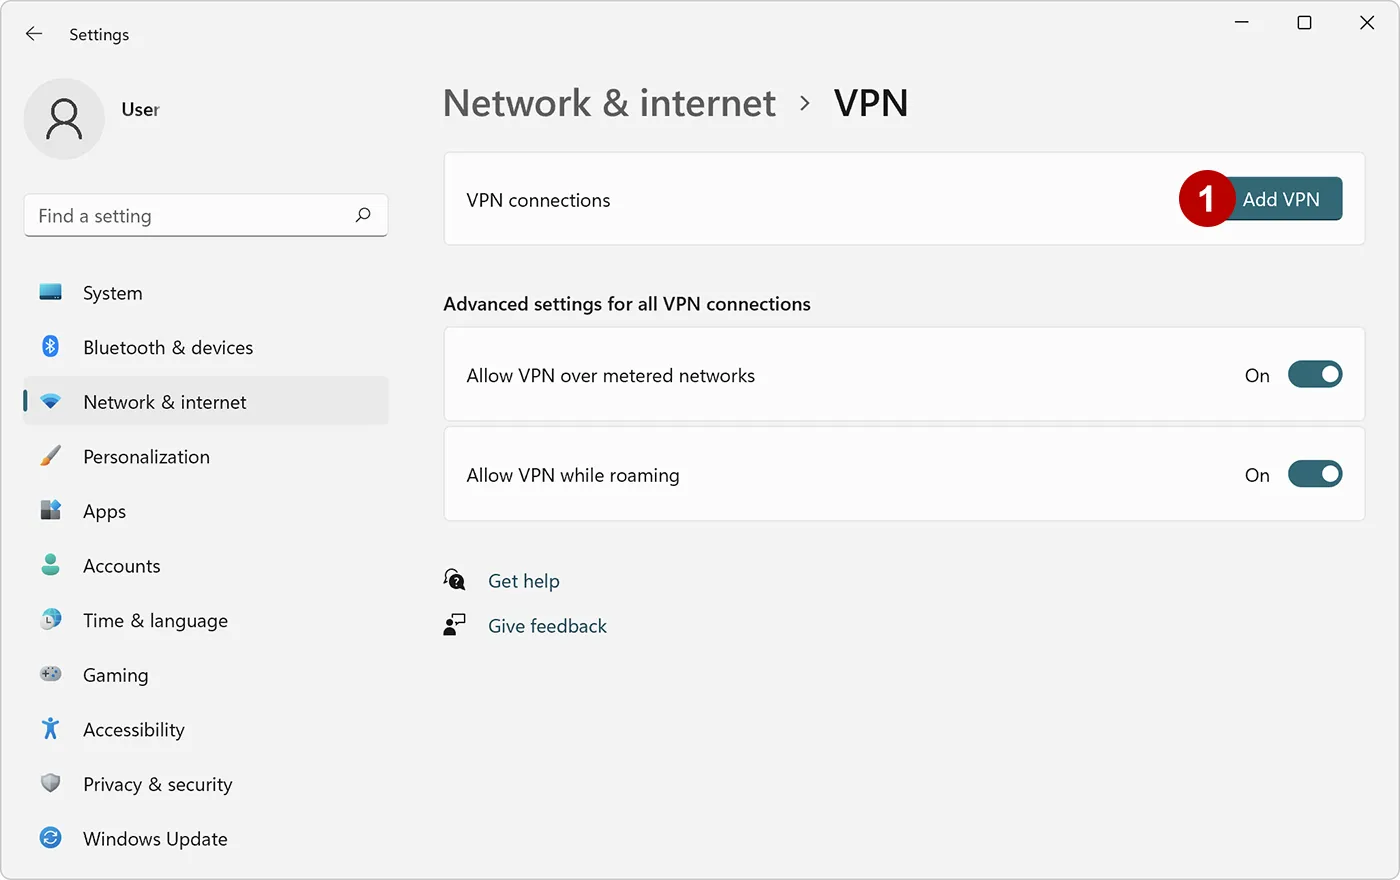Open the Get help link
Image resolution: width=1400 pixels, height=880 pixels.
tap(524, 581)
